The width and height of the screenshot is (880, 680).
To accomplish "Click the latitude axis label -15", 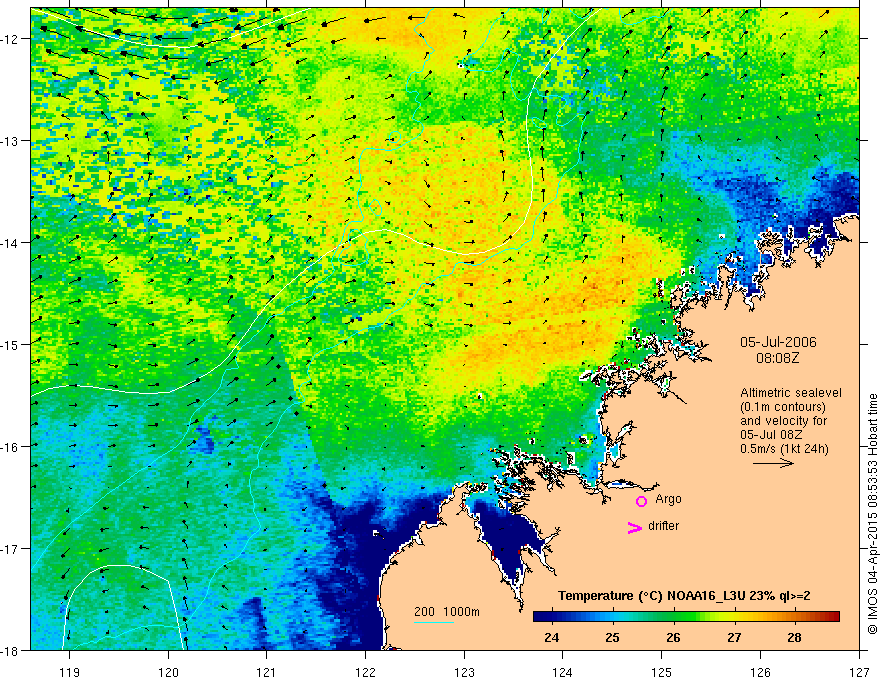I will click(10, 344).
